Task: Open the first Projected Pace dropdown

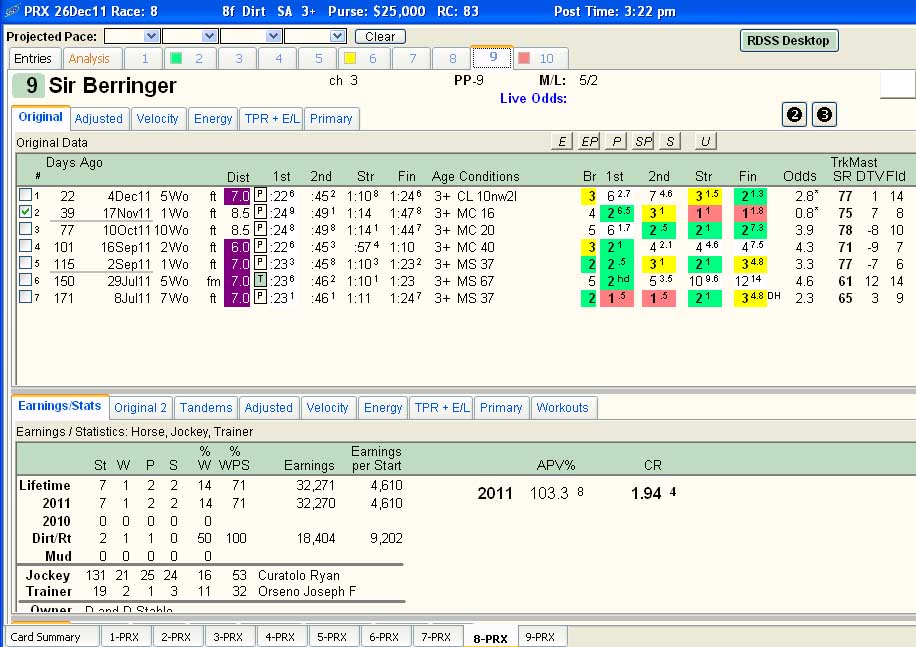Action: 151,36
